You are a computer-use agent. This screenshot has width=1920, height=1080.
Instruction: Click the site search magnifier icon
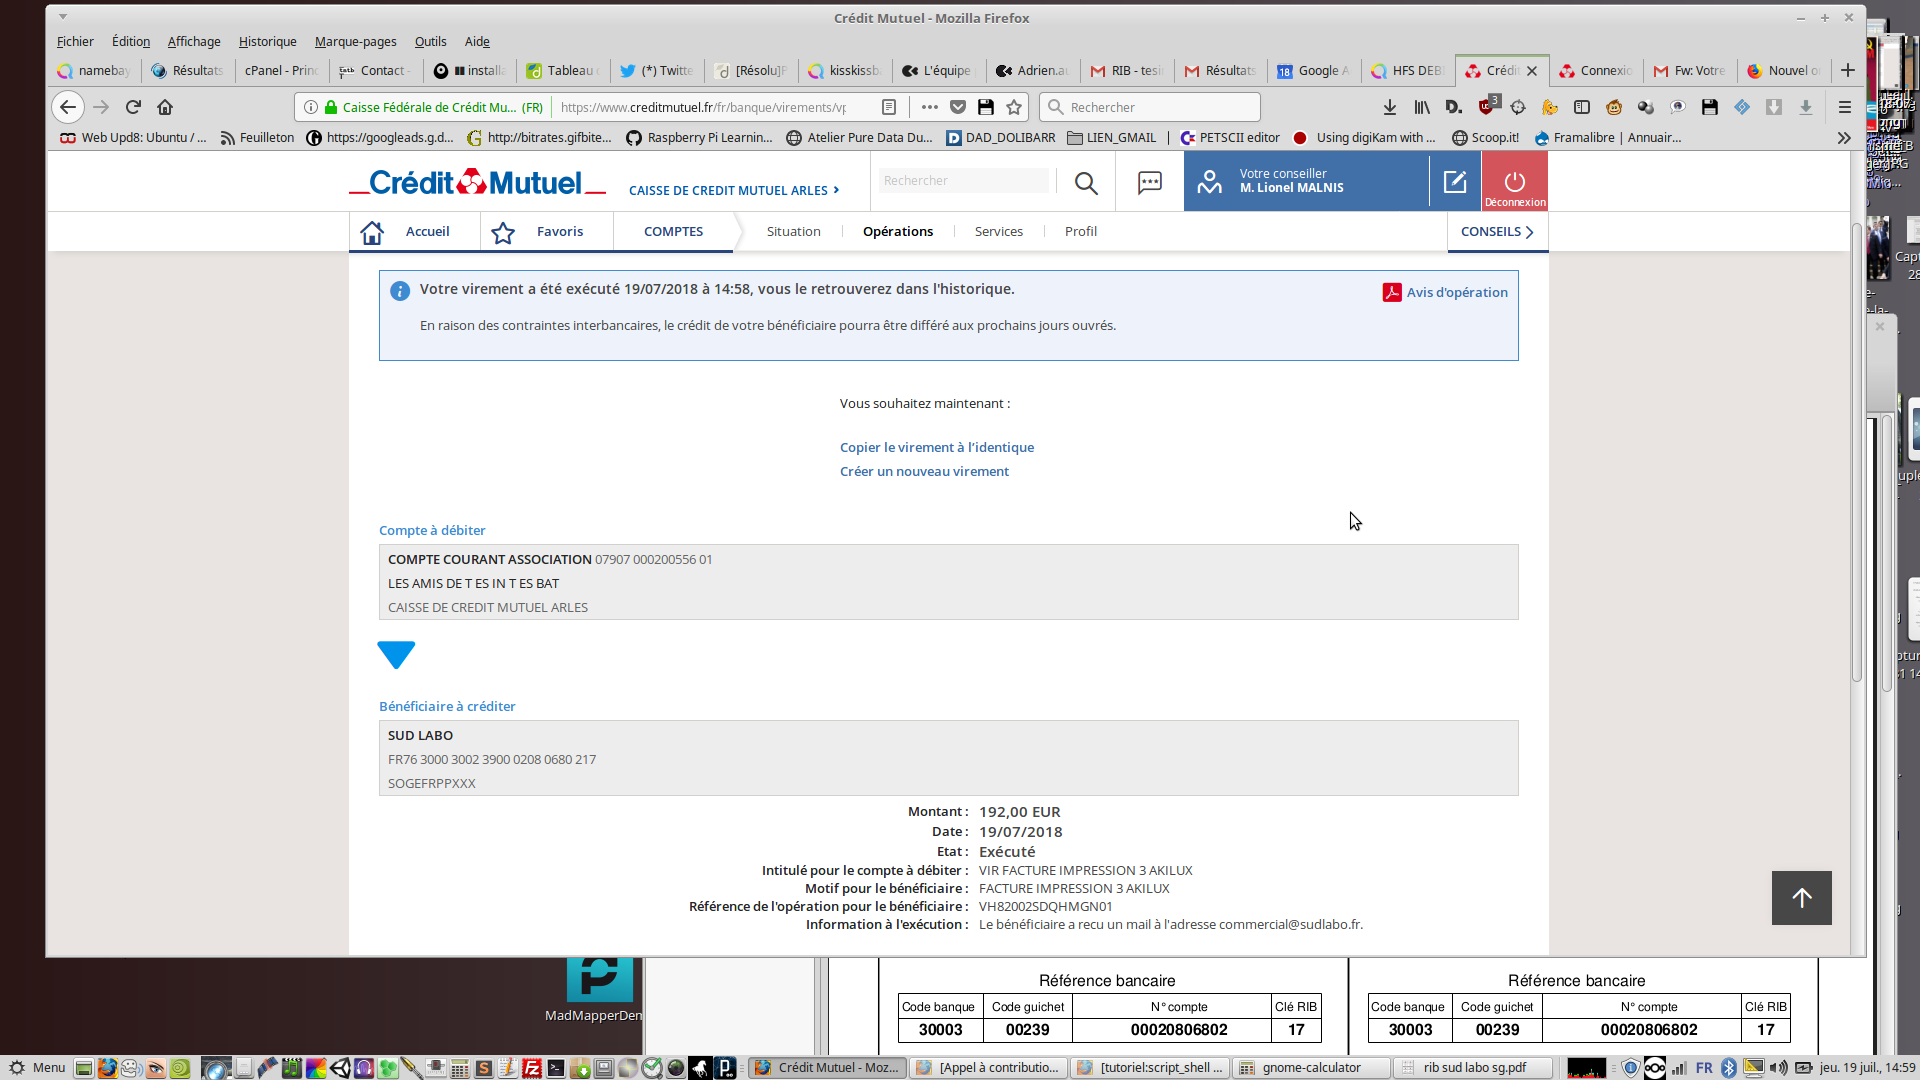[1085, 182]
